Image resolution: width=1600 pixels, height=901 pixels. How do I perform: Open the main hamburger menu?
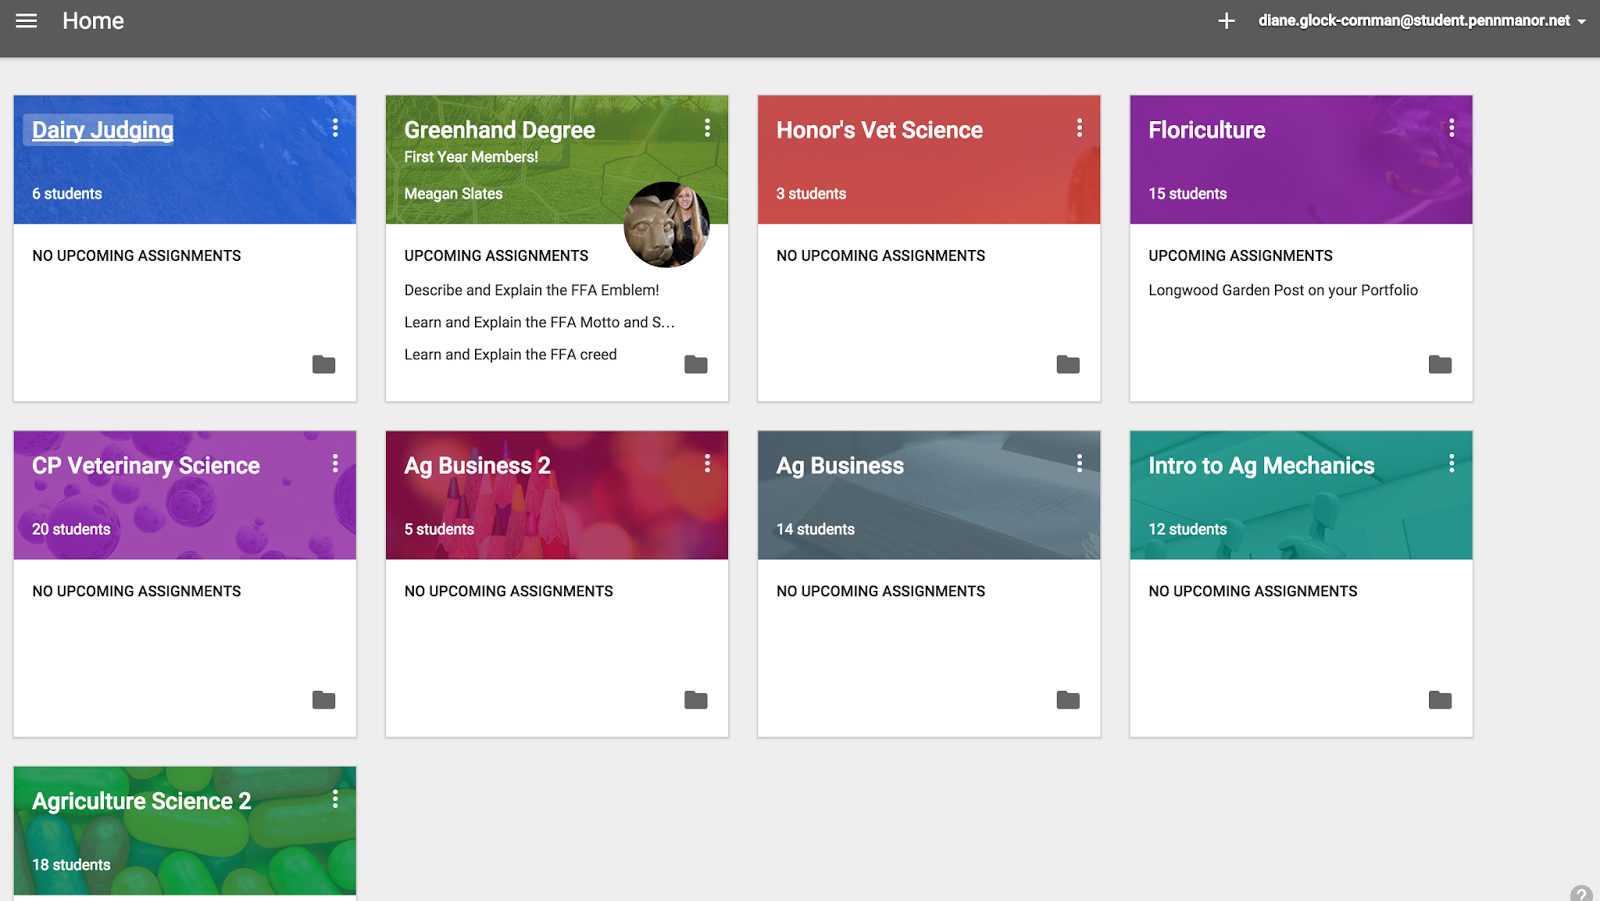click(27, 21)
